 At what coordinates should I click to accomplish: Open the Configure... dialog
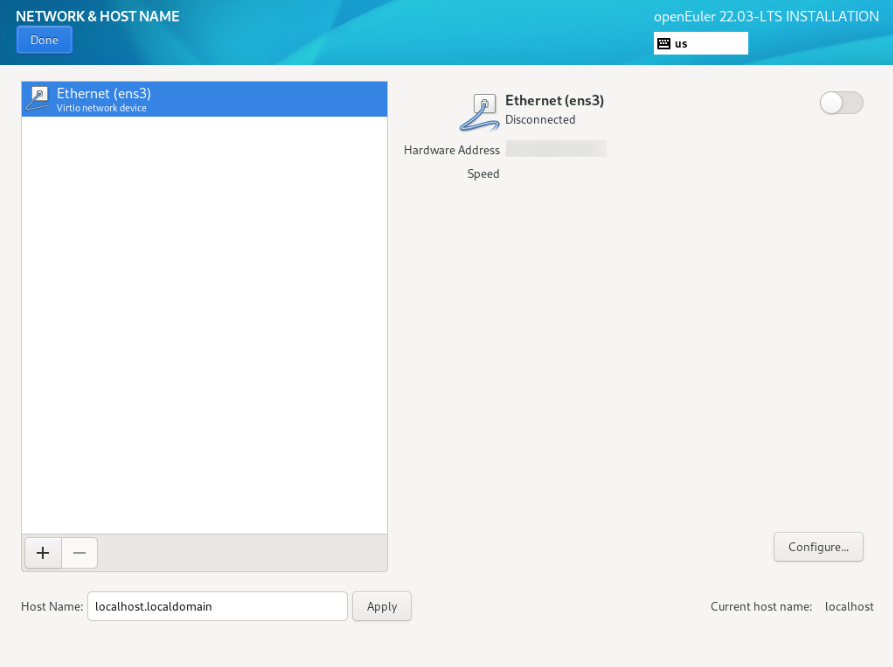click(818, 547)
